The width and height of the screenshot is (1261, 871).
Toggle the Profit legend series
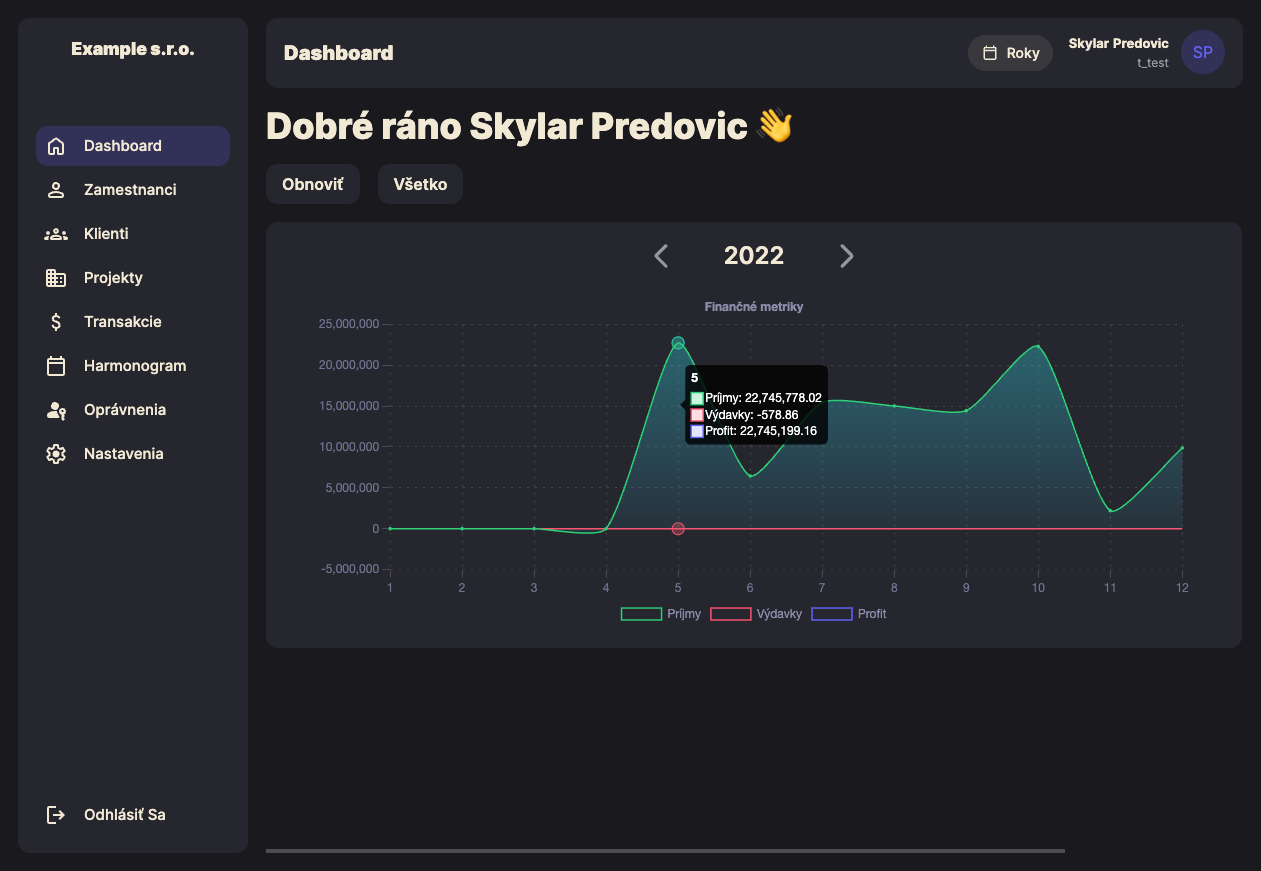coord(849,614)
